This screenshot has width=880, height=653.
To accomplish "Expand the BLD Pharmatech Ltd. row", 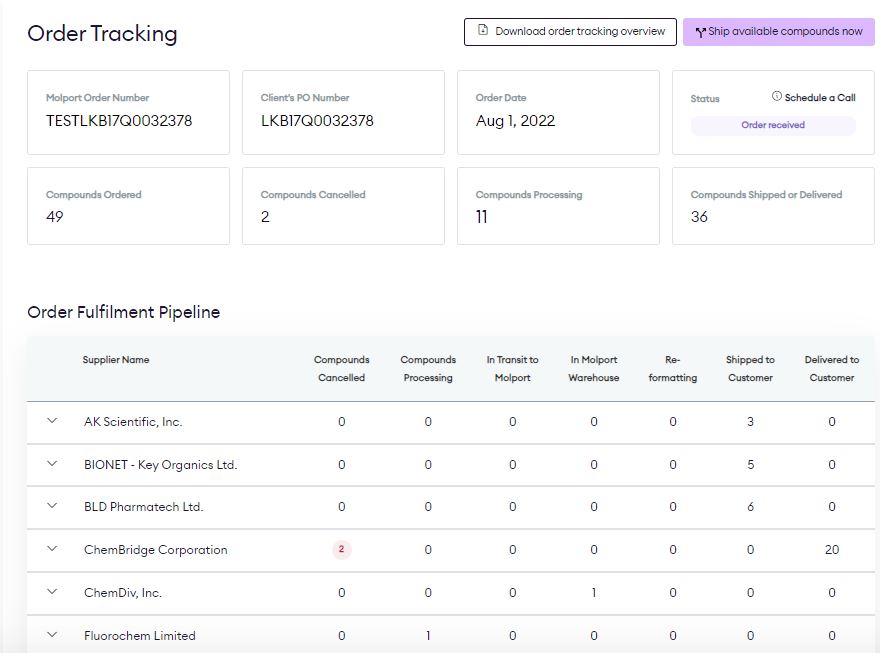I will pyautogui.click(x=52, y=506).
